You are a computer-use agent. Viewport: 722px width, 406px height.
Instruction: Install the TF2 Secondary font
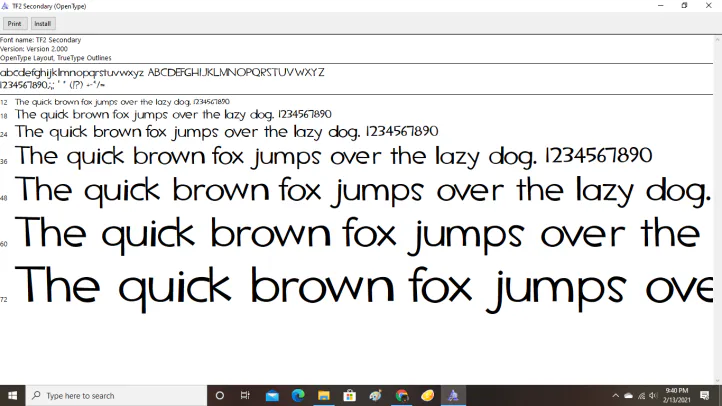point(42,23)
